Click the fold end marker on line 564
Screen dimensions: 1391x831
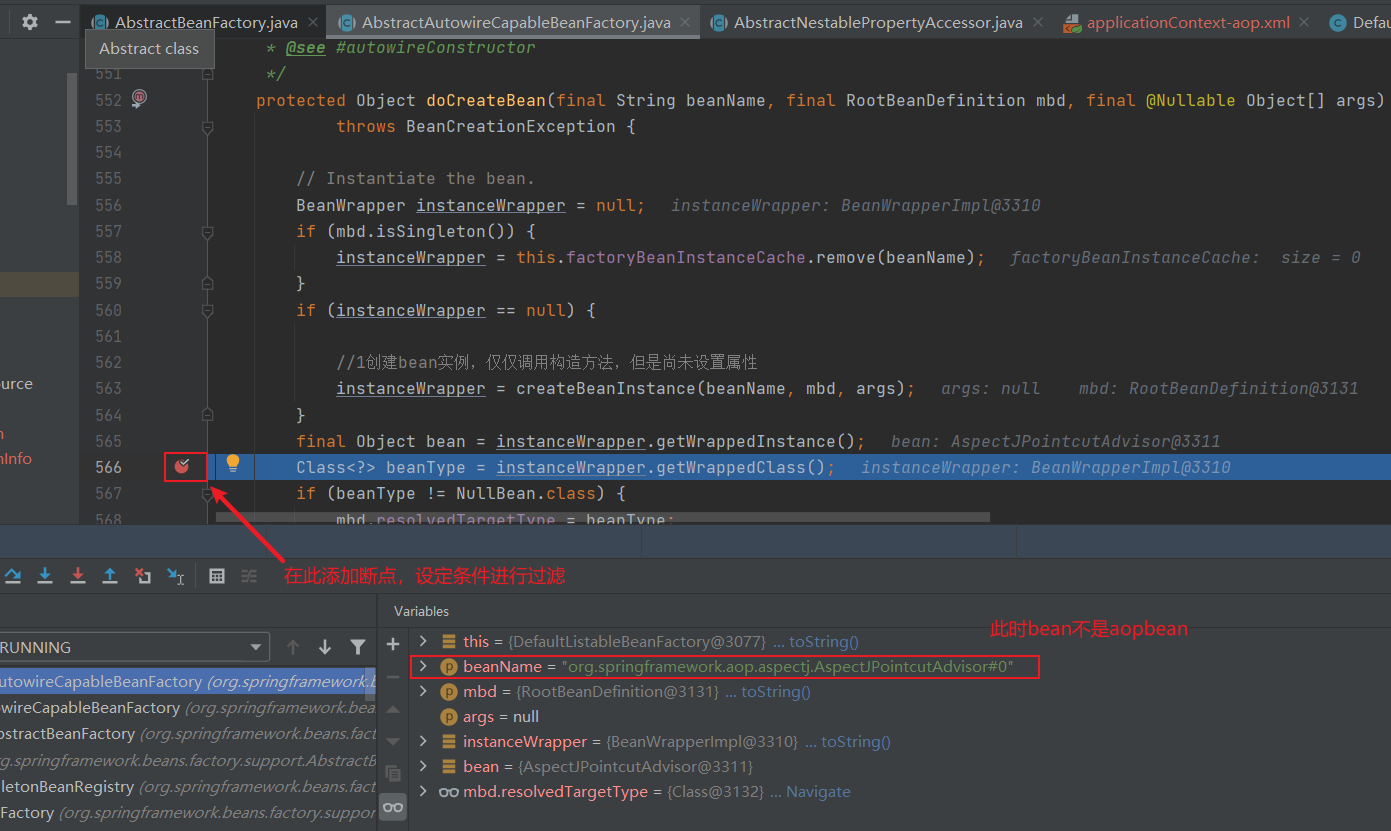click(208, 414)
